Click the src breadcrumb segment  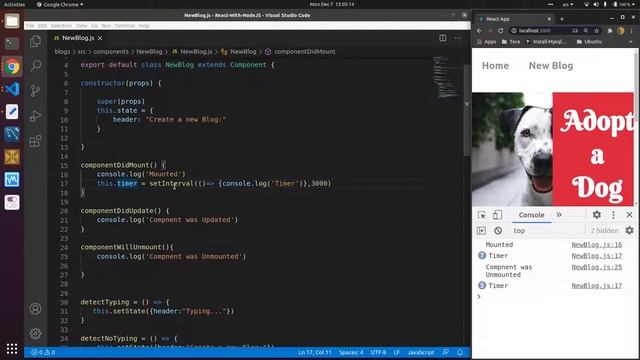point(82,52)
